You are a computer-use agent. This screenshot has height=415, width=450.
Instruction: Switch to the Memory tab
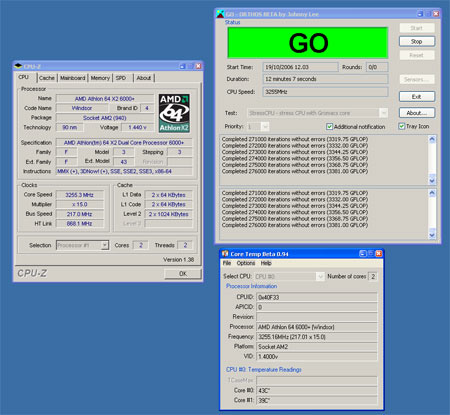tap(100, 78)
